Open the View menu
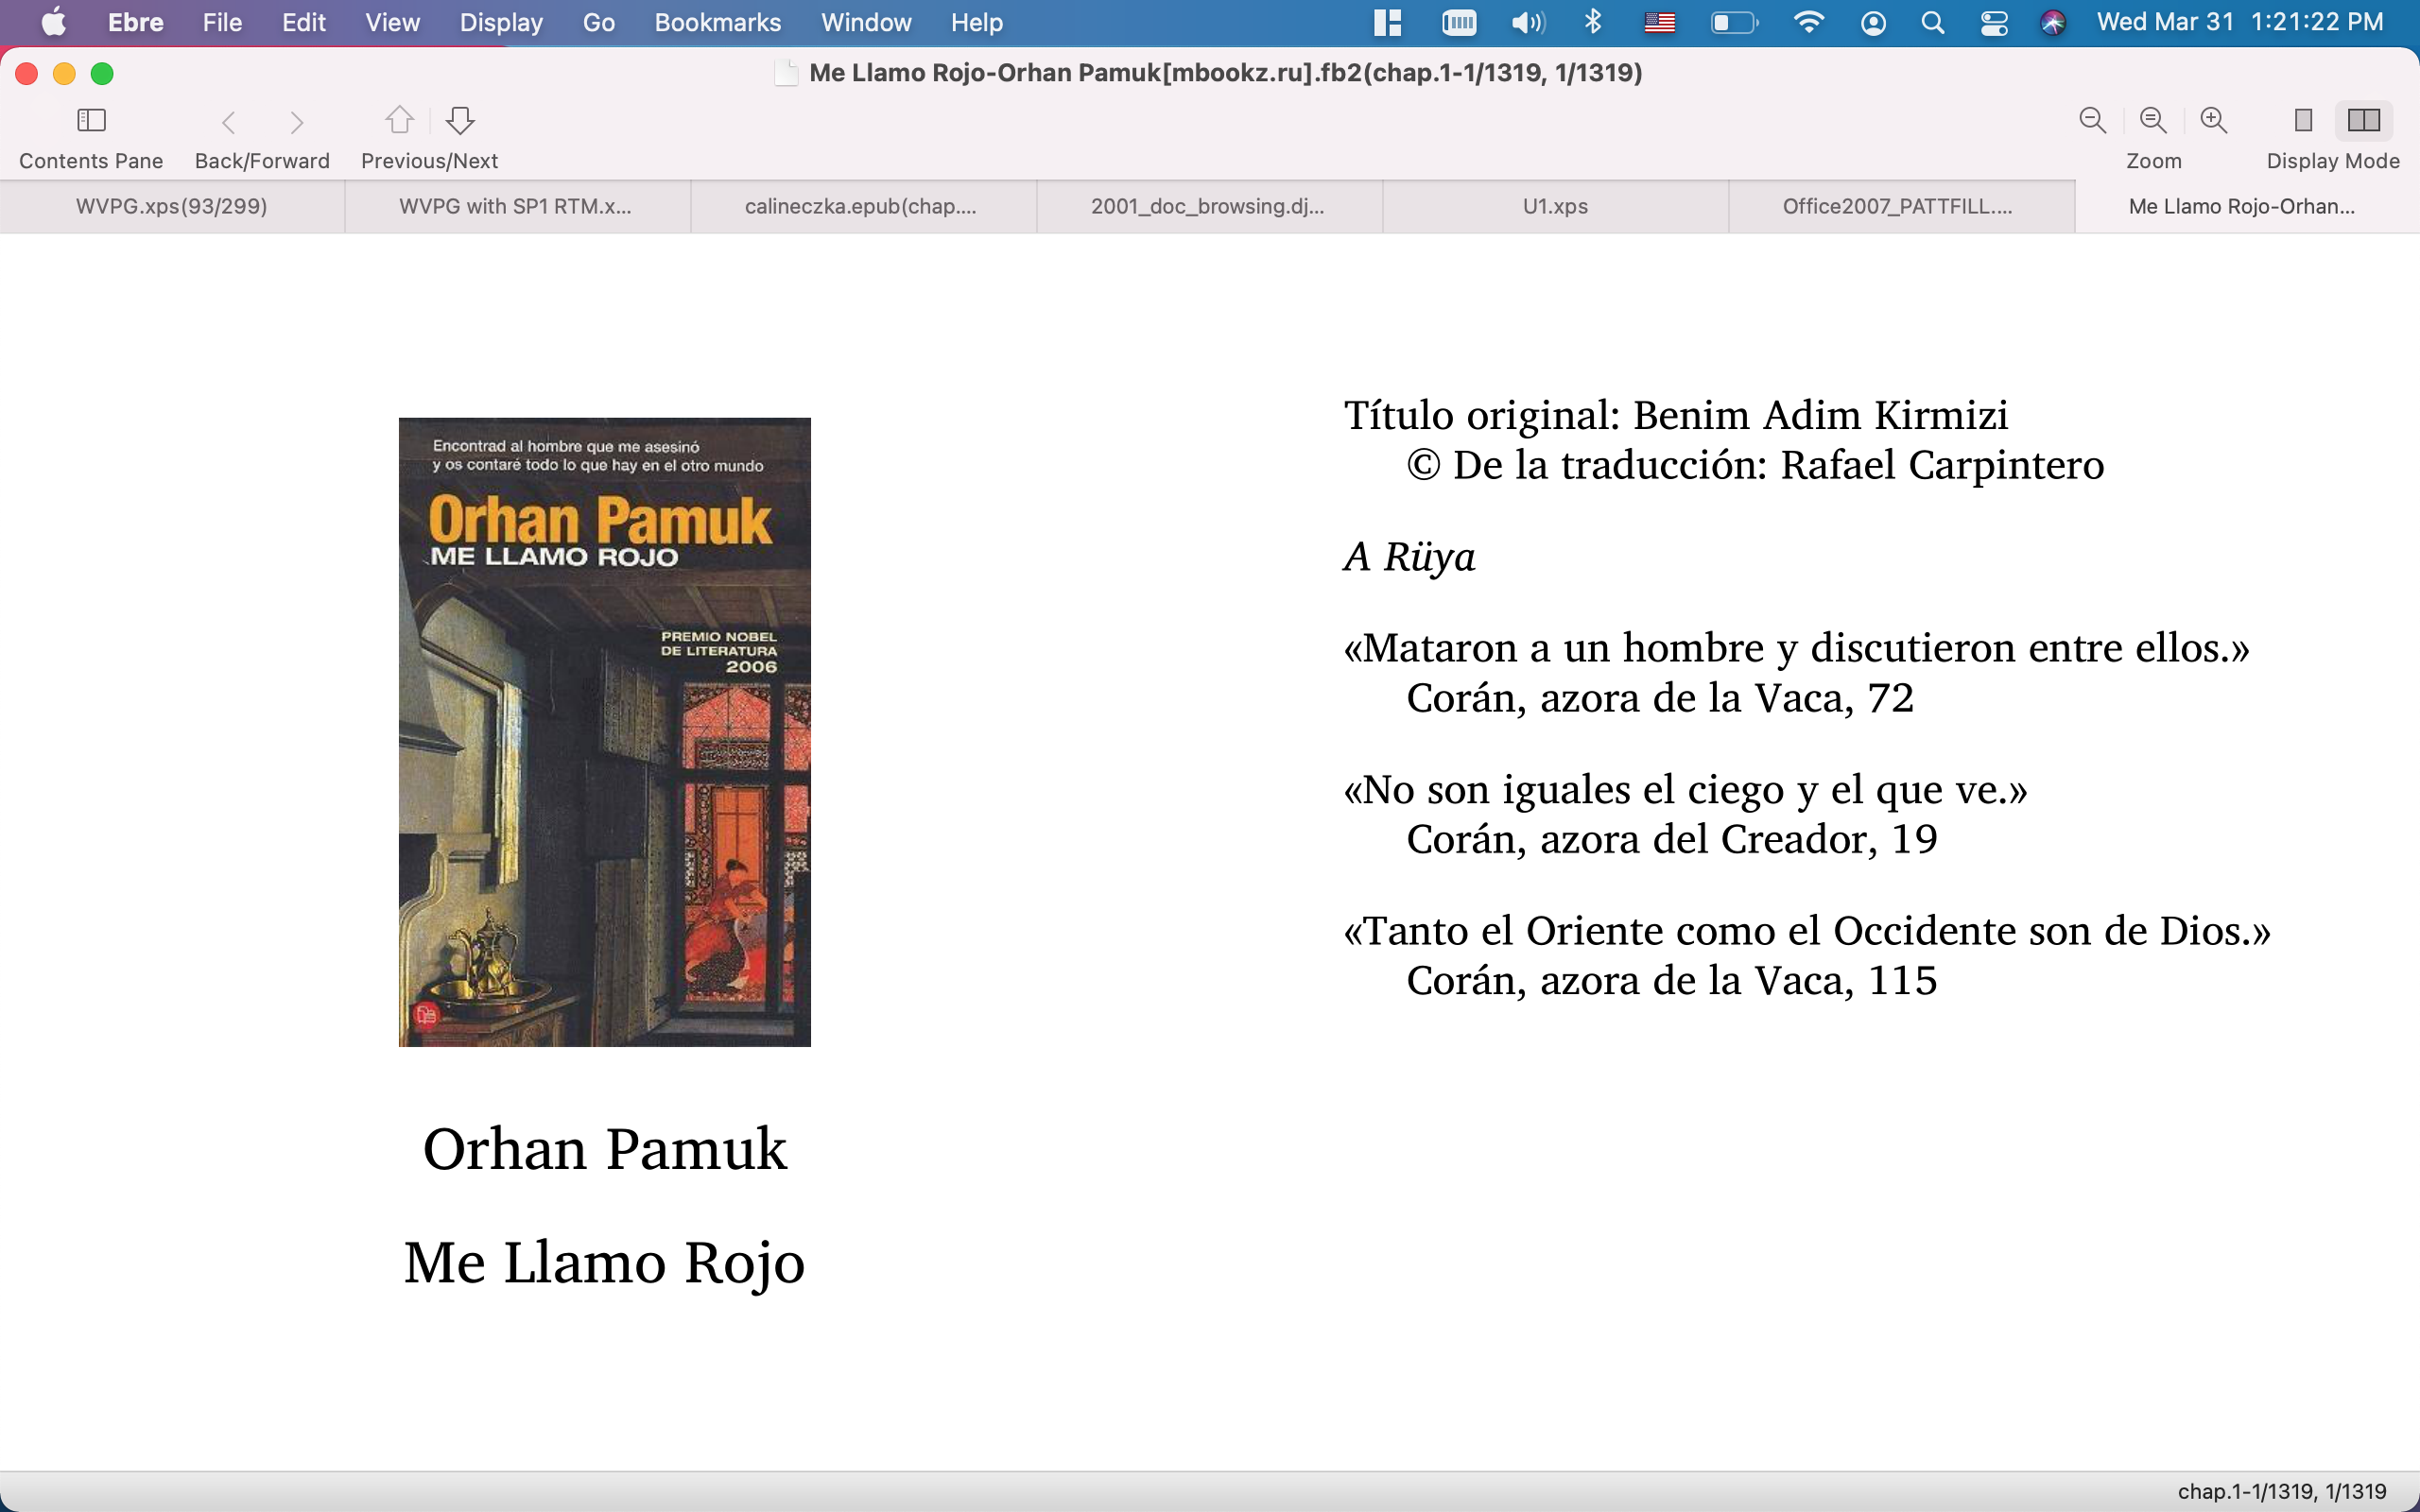The width and height of the screenshot is (2420, 1512). point(392,22)
